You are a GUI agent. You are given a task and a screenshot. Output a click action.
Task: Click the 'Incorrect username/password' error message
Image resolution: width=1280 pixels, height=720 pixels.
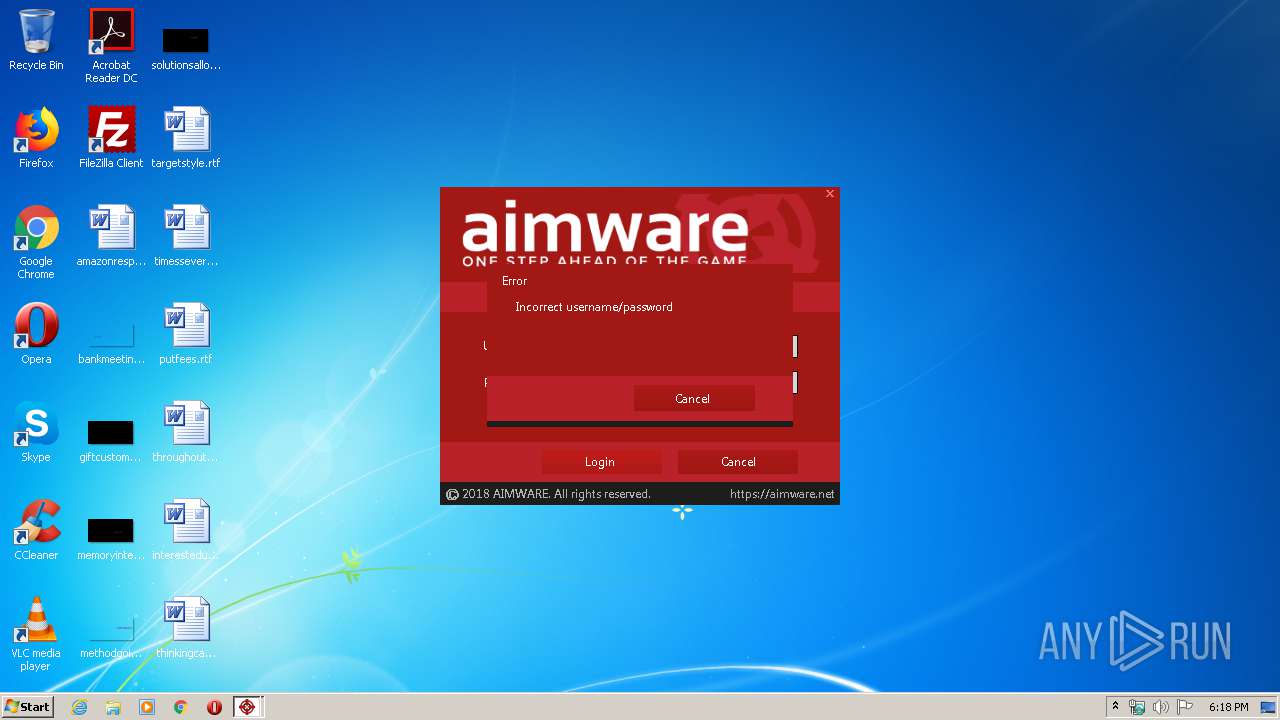pos(594,307)
